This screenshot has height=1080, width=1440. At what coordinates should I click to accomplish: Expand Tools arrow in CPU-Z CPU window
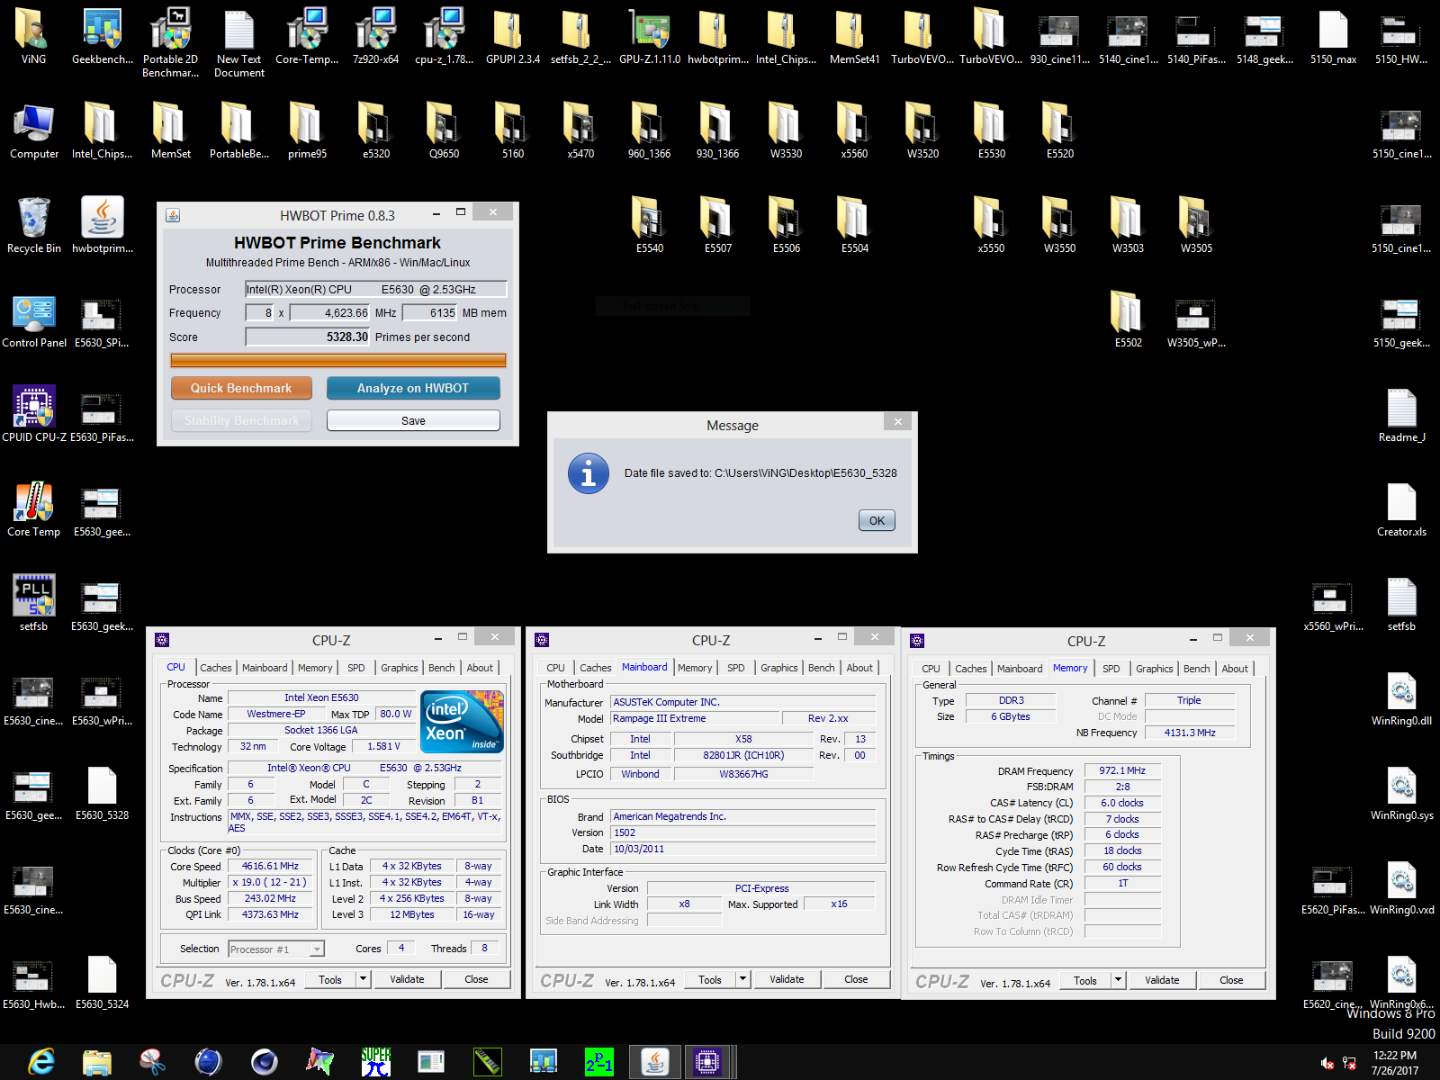click(363, 980)
